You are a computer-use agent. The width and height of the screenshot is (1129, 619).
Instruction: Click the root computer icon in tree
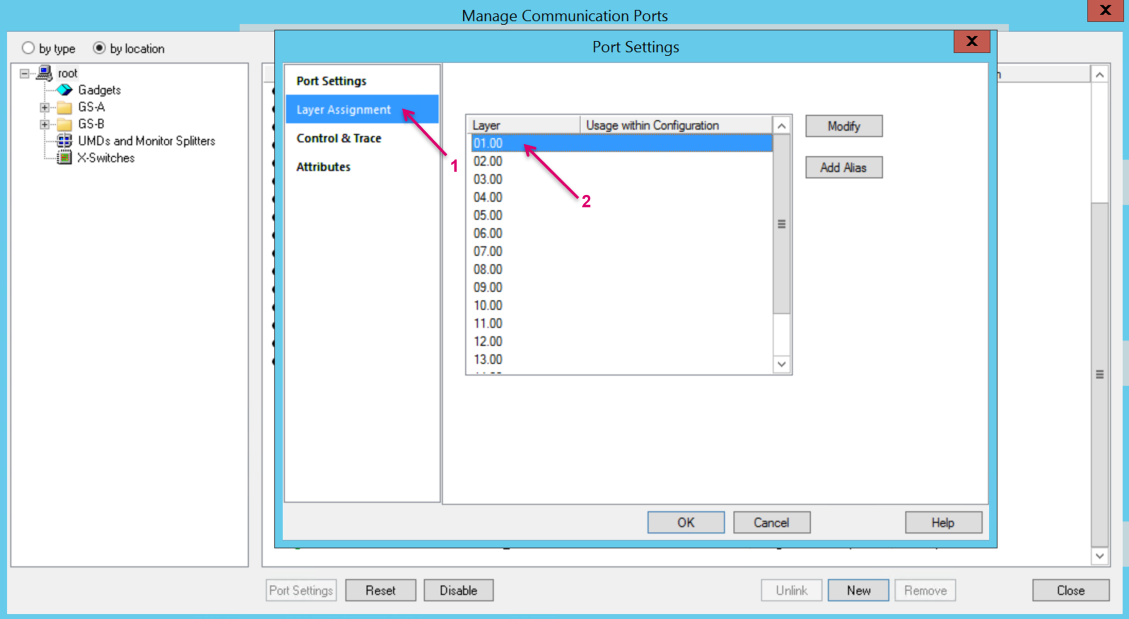44,73
